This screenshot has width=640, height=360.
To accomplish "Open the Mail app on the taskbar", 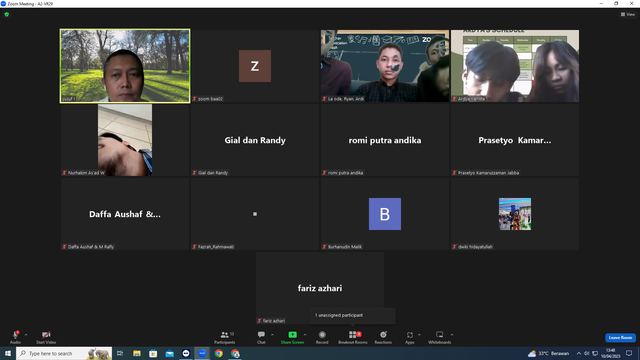I will point(169,353).
